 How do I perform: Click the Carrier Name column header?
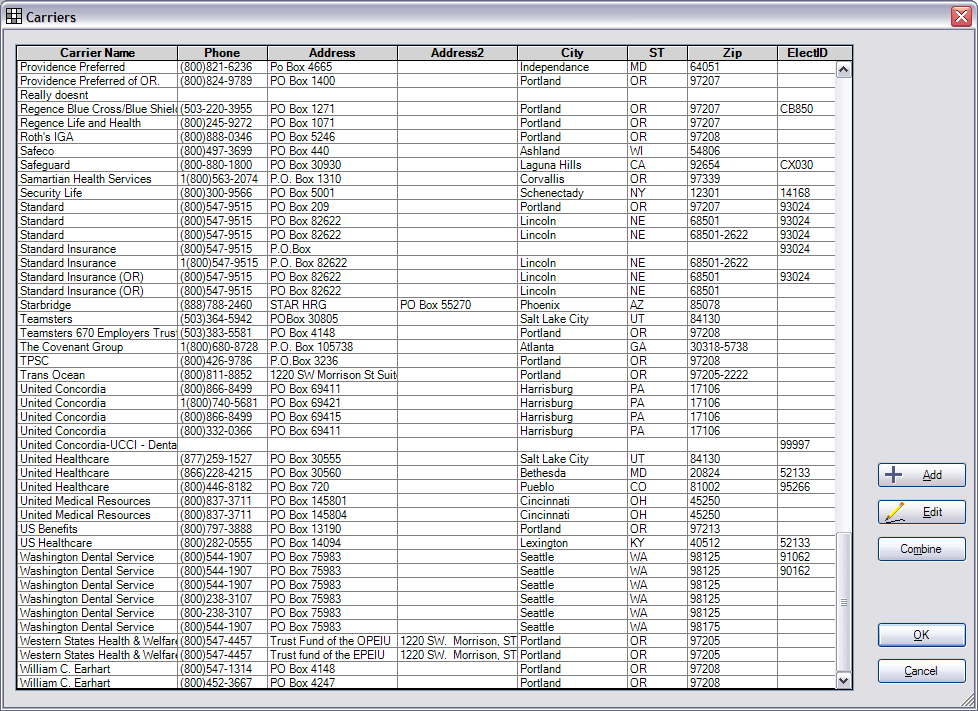(x=97, y=53)
